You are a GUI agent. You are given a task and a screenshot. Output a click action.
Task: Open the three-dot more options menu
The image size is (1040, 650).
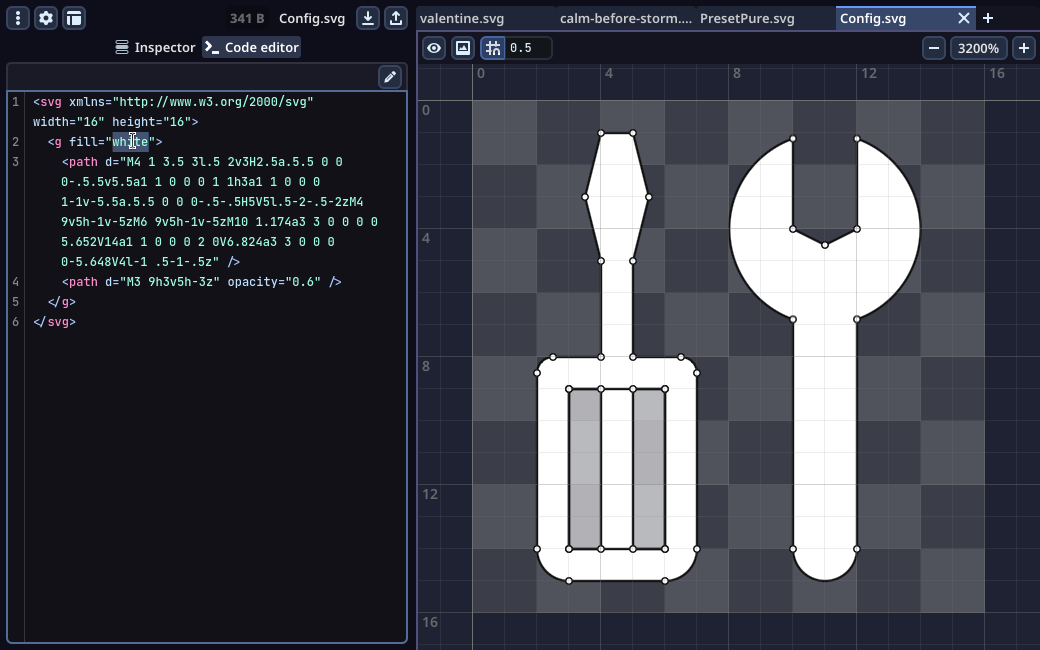pos(18,18)
